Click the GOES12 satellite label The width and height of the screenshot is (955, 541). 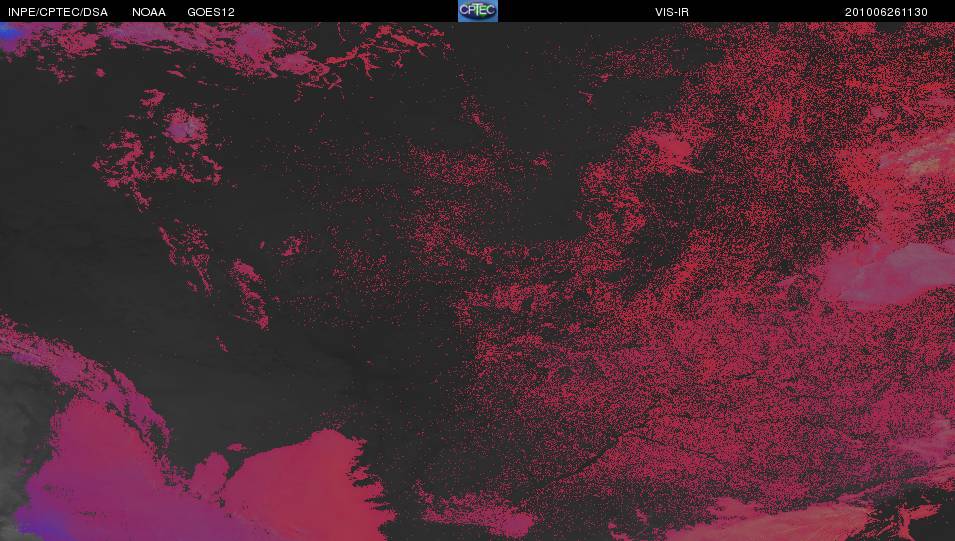[x=211, y=12]
